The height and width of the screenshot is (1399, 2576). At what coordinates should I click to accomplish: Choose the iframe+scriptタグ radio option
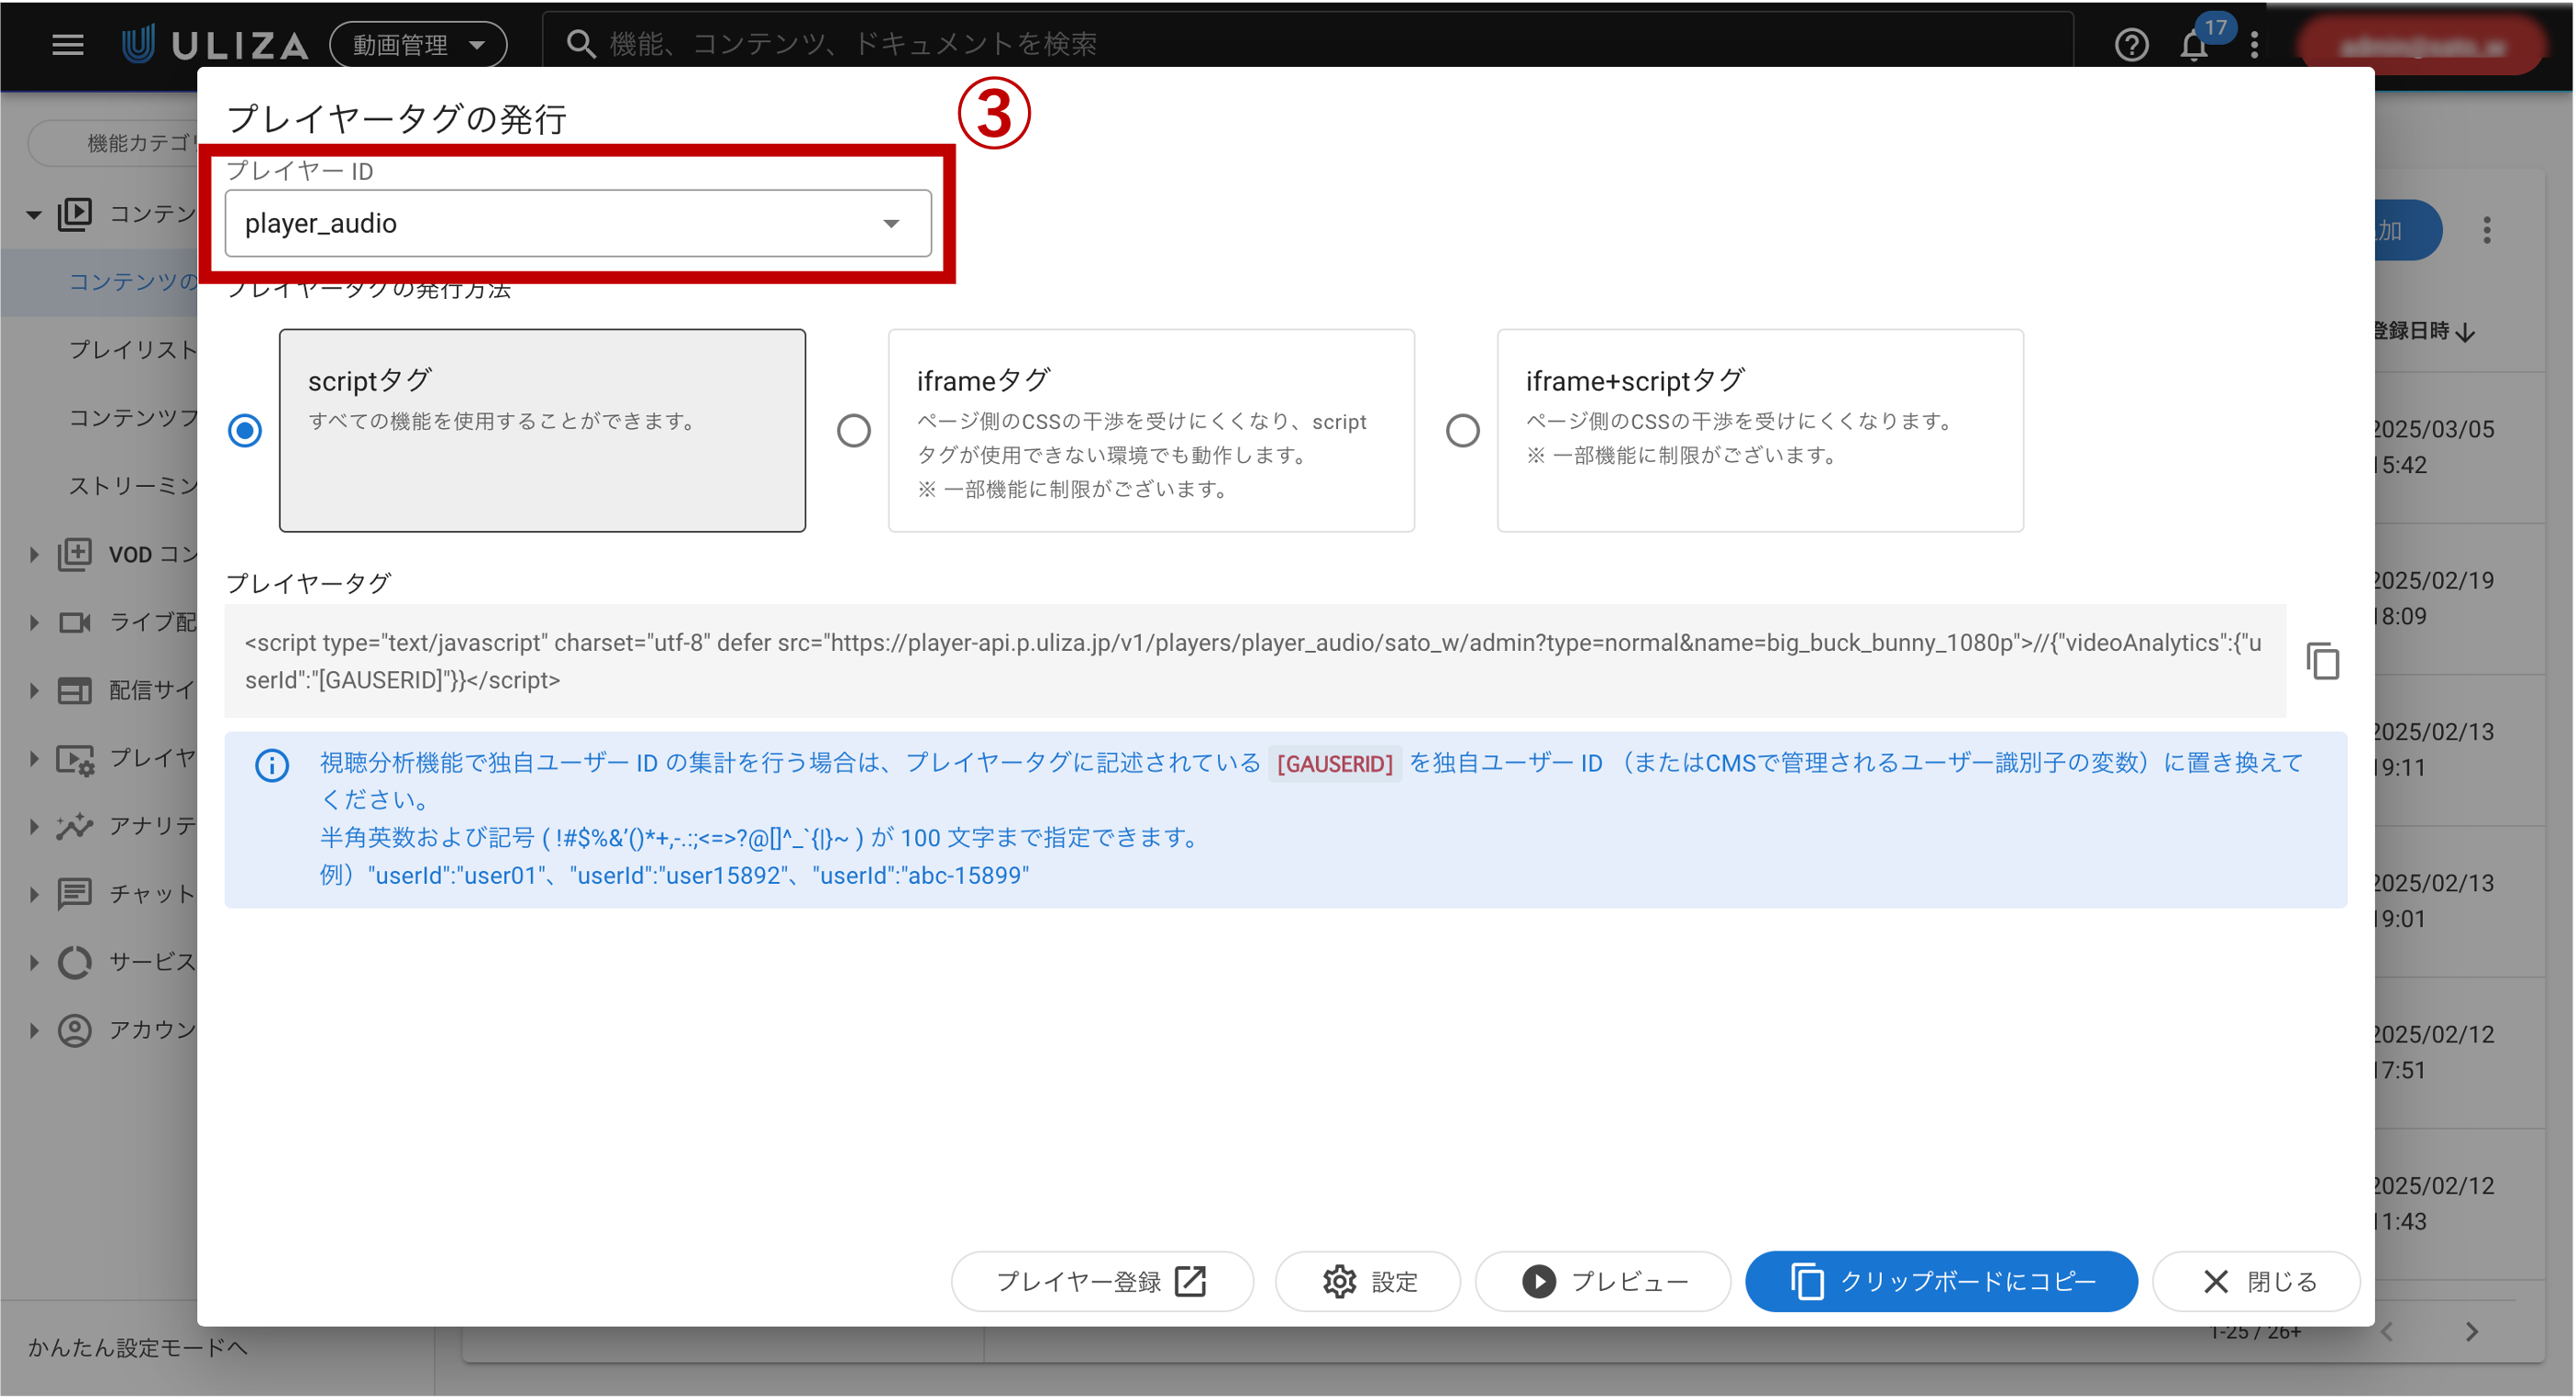pyautogui.click(x=1462, y=430)
